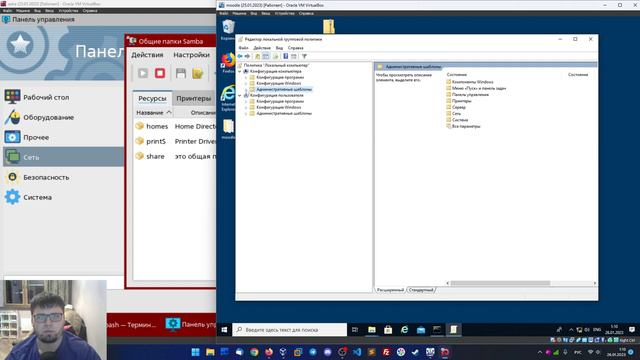This screenshot has height=360, width=640.
Task: Open Mail app on guest taskbar
Action: coord(421,330)
